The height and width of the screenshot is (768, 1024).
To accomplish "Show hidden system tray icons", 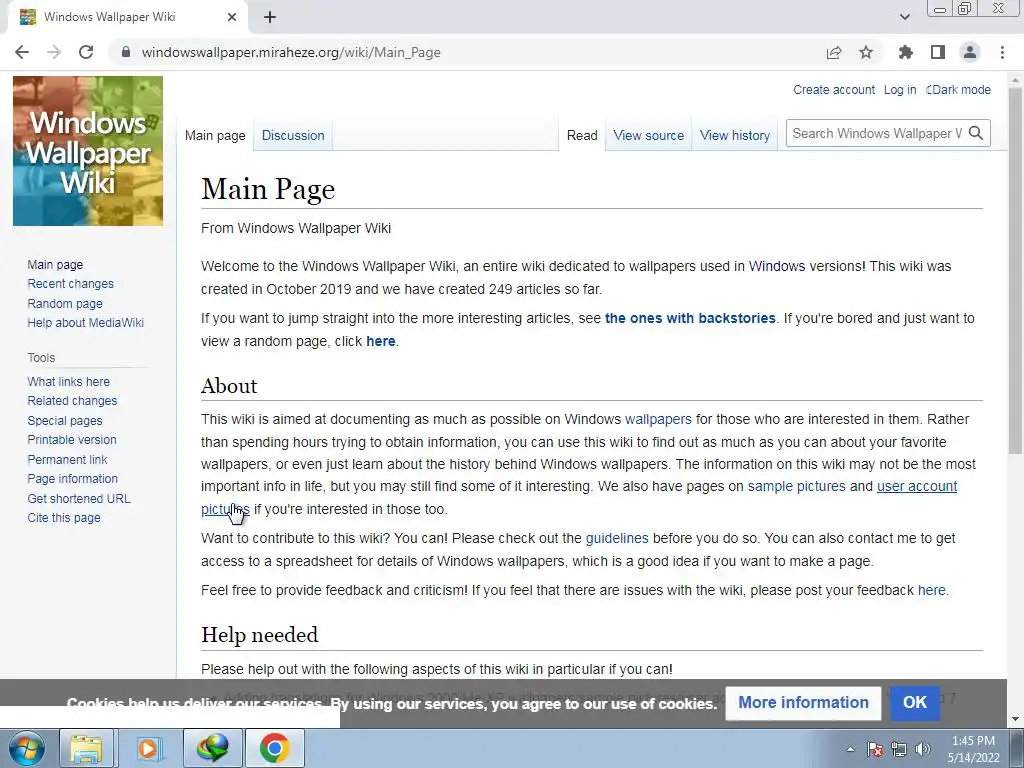I will [850, 749].
